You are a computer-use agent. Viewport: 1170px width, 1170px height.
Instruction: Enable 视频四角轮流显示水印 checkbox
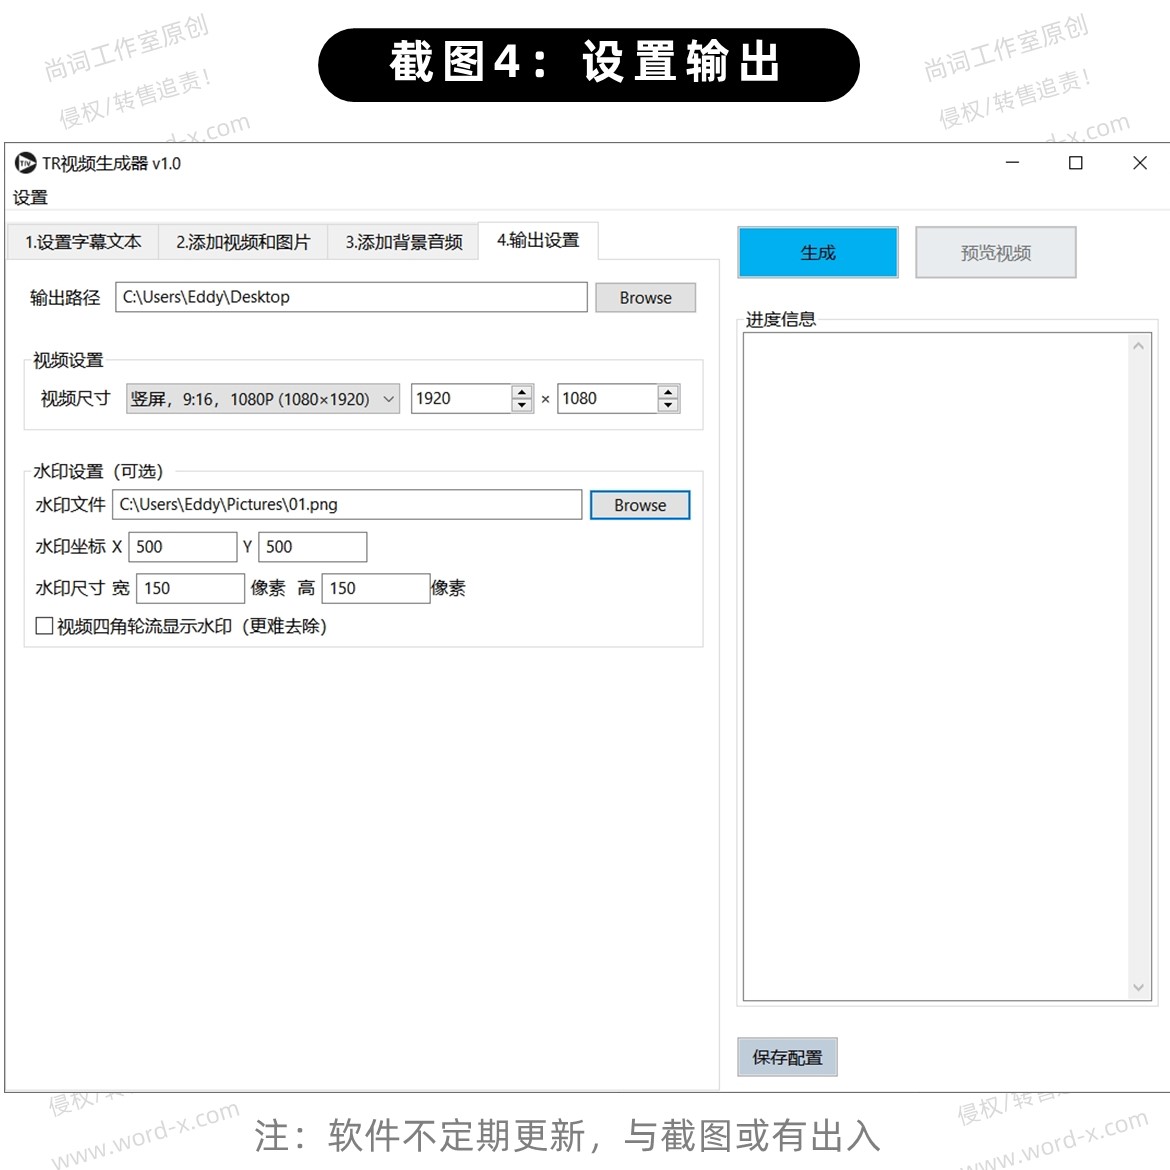[44, 626]
